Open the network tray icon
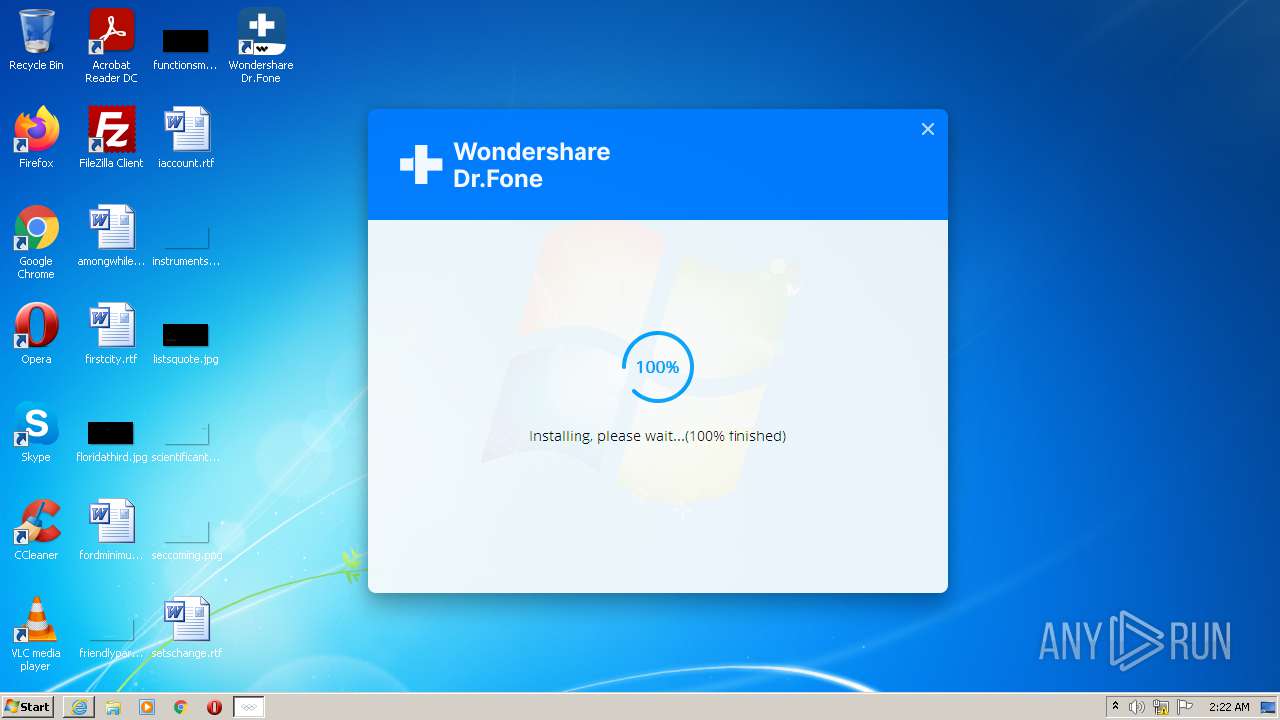 click(1161, 707)
